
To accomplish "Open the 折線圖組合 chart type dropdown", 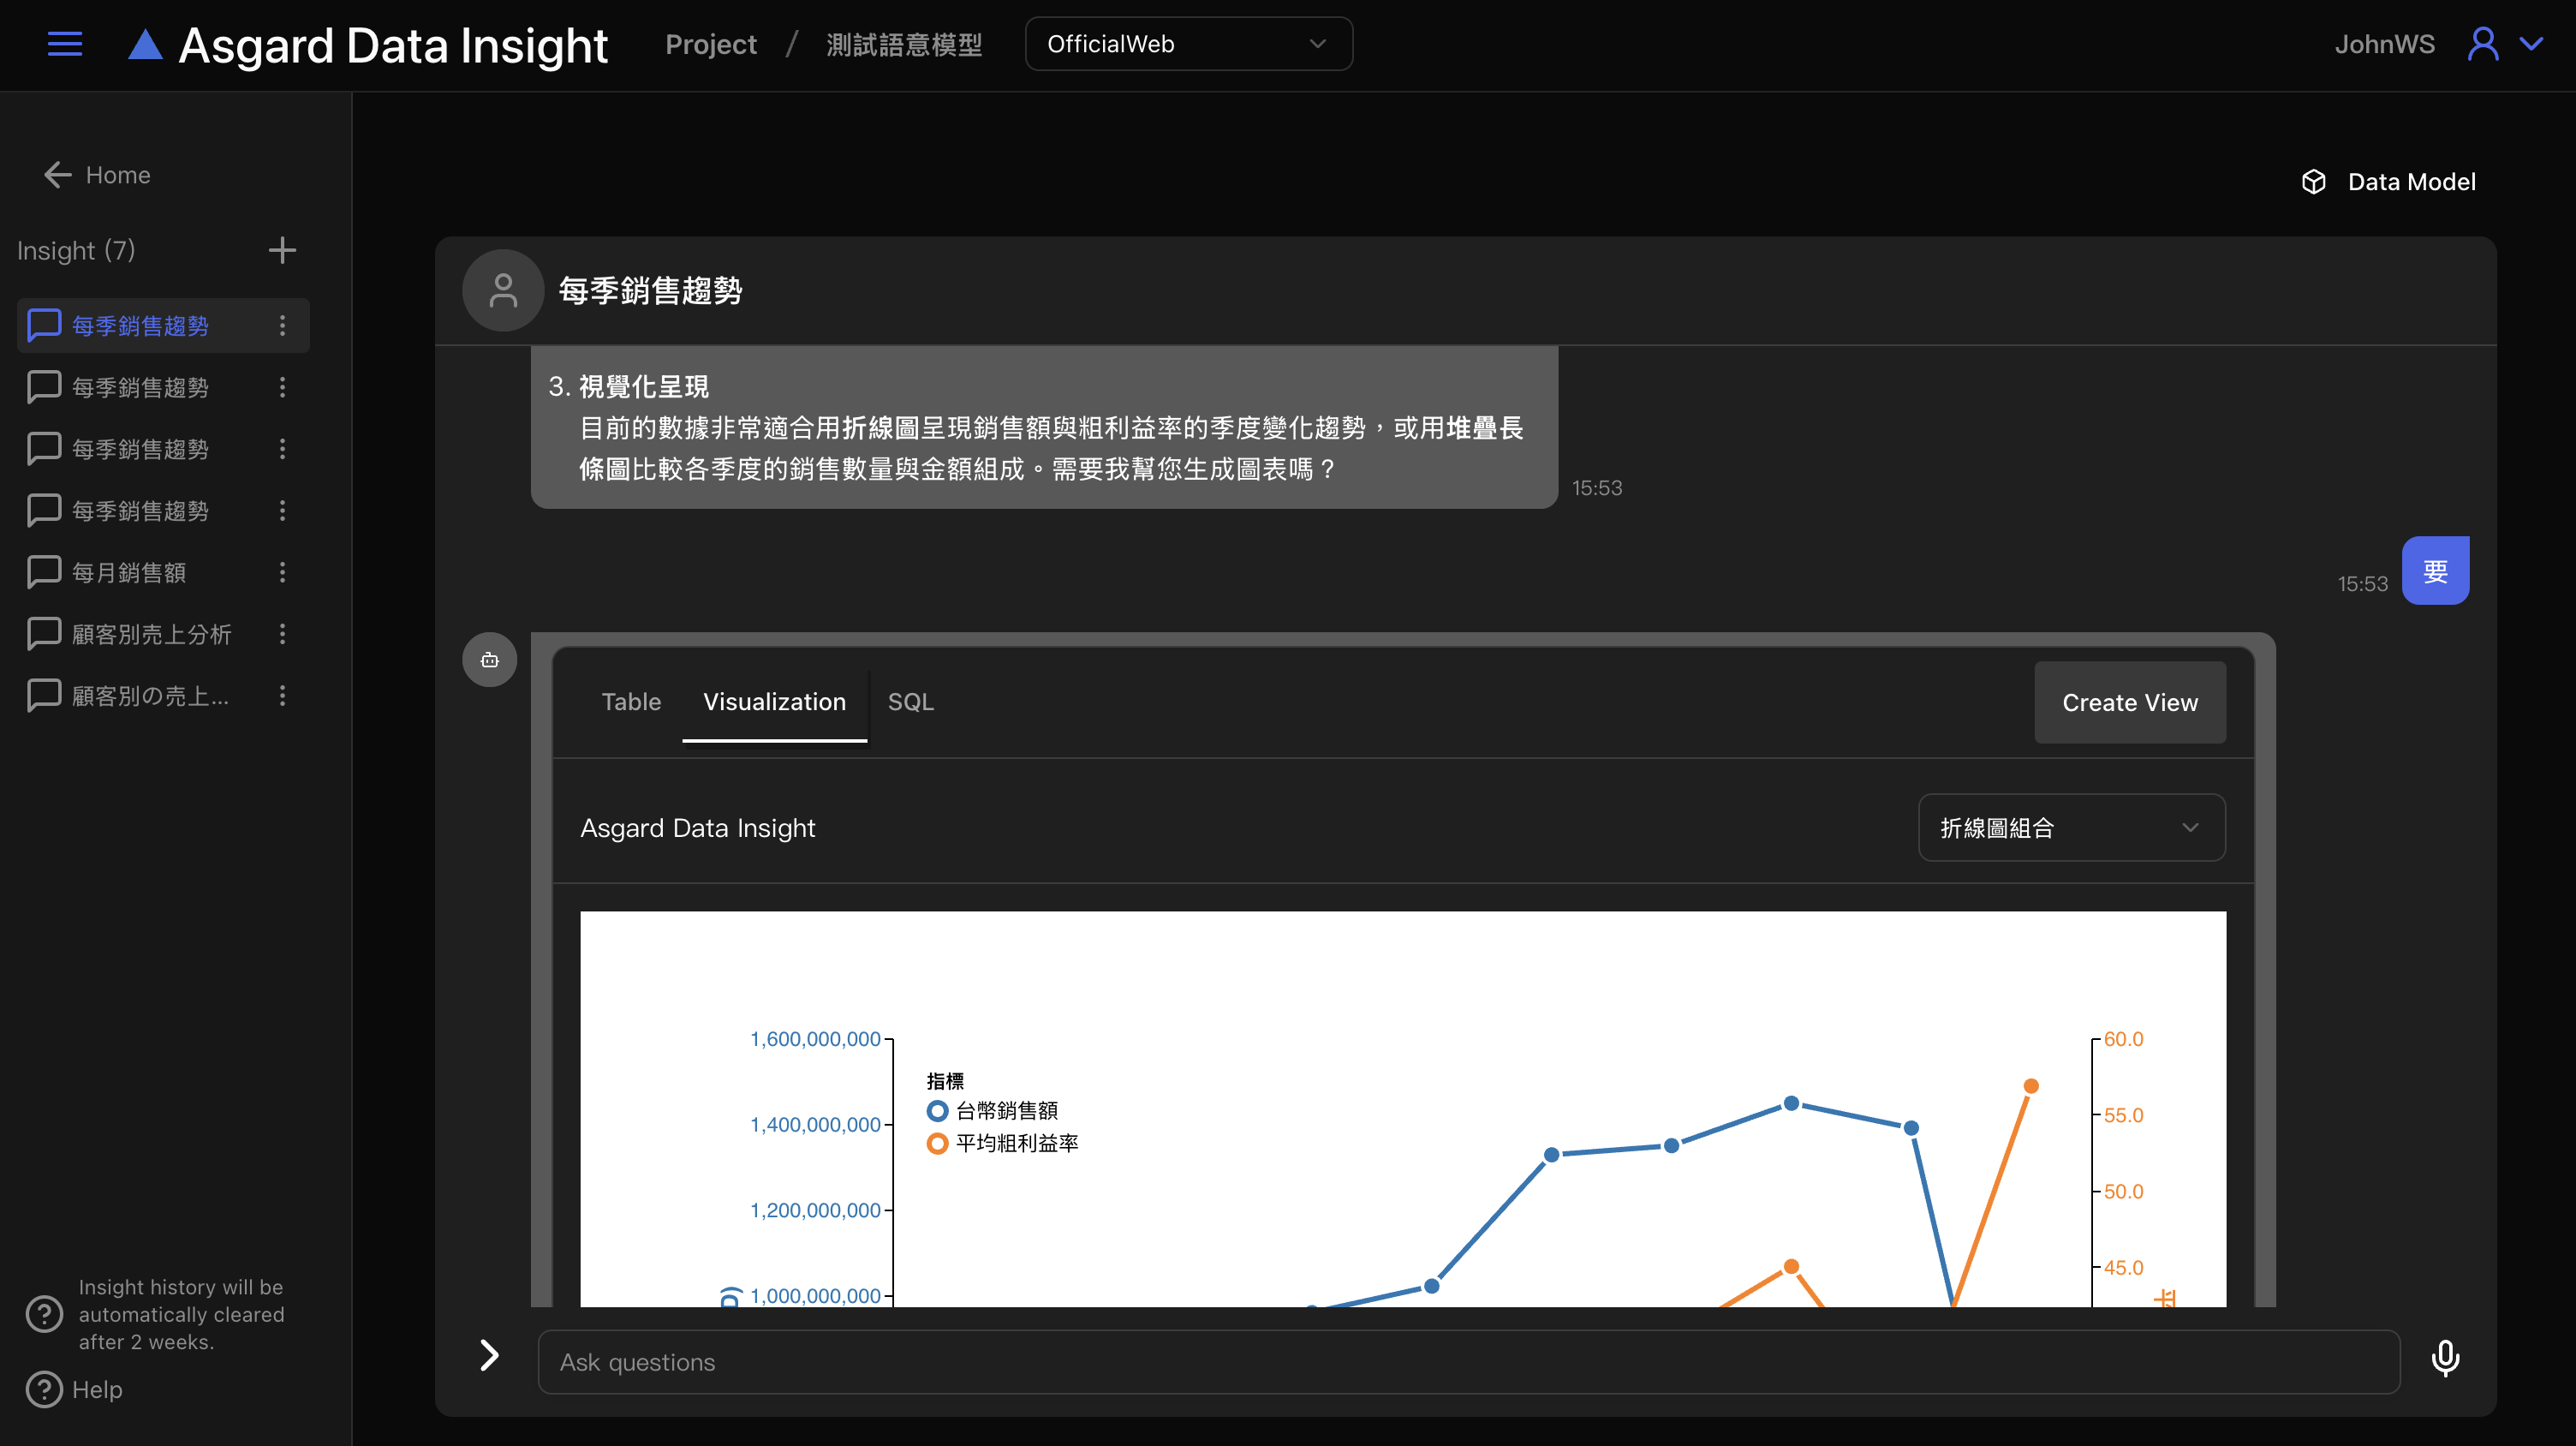I will 2071,827.
